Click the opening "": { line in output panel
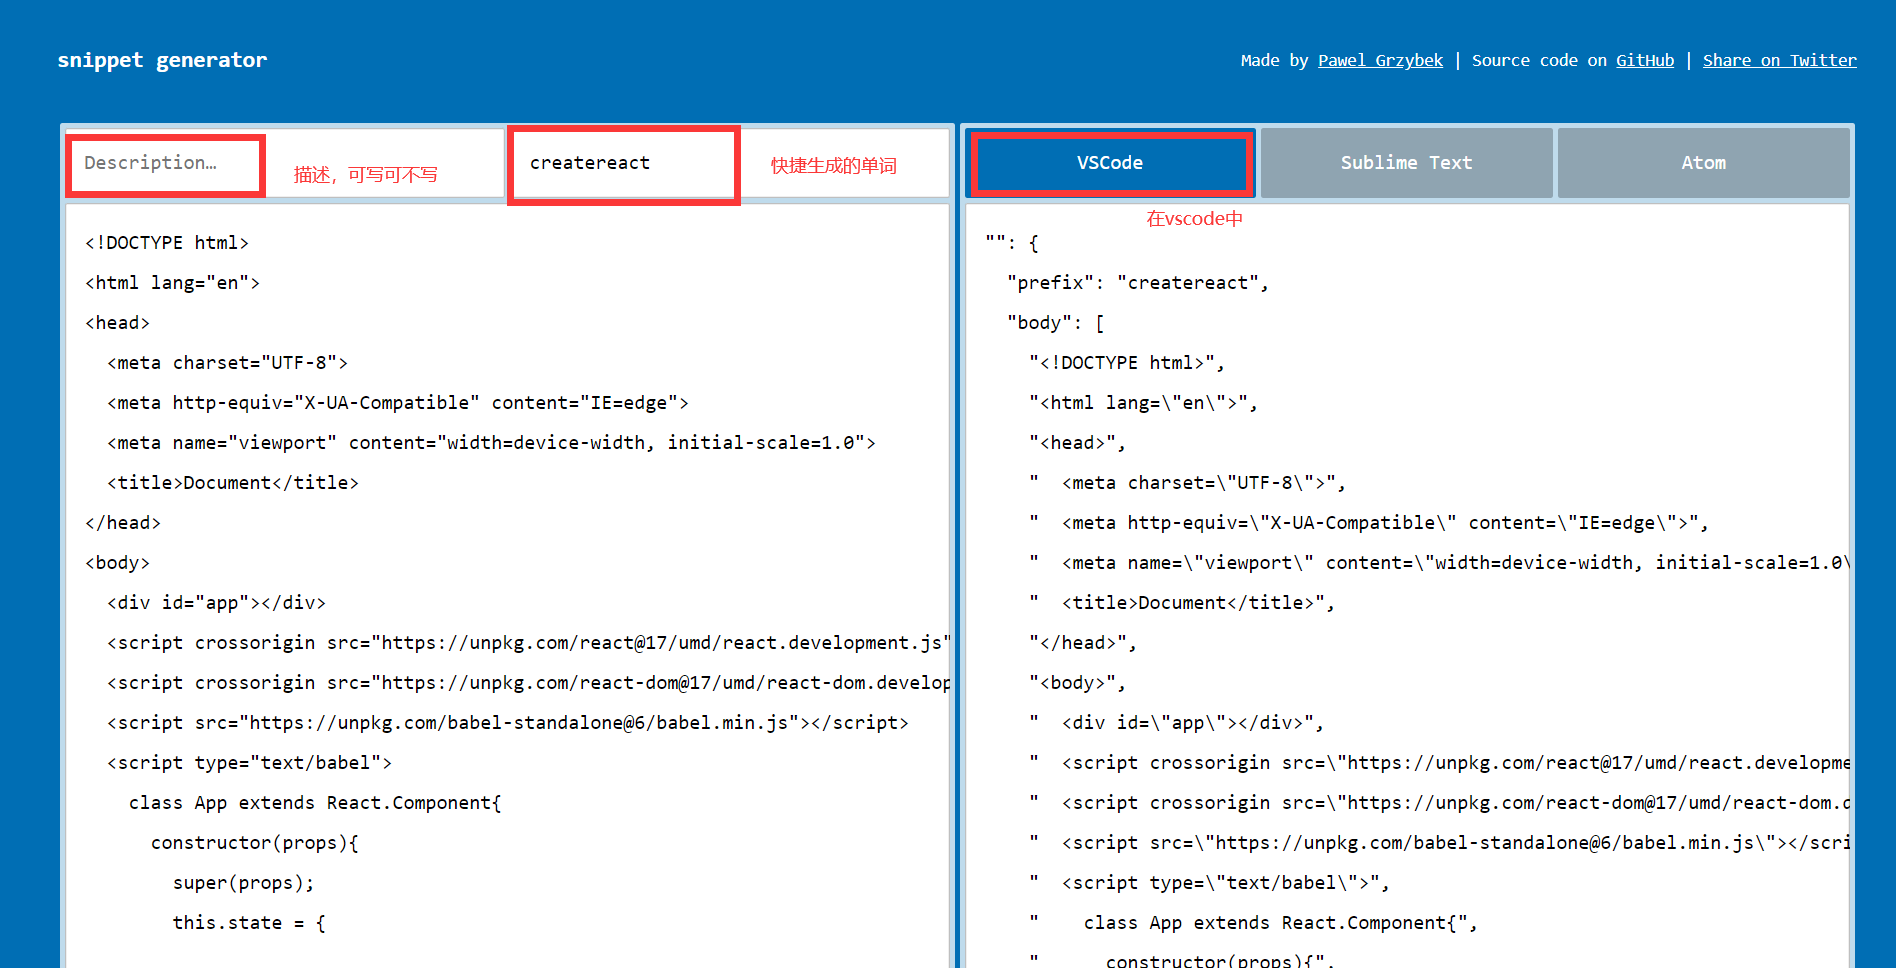 coord(1012,243)
